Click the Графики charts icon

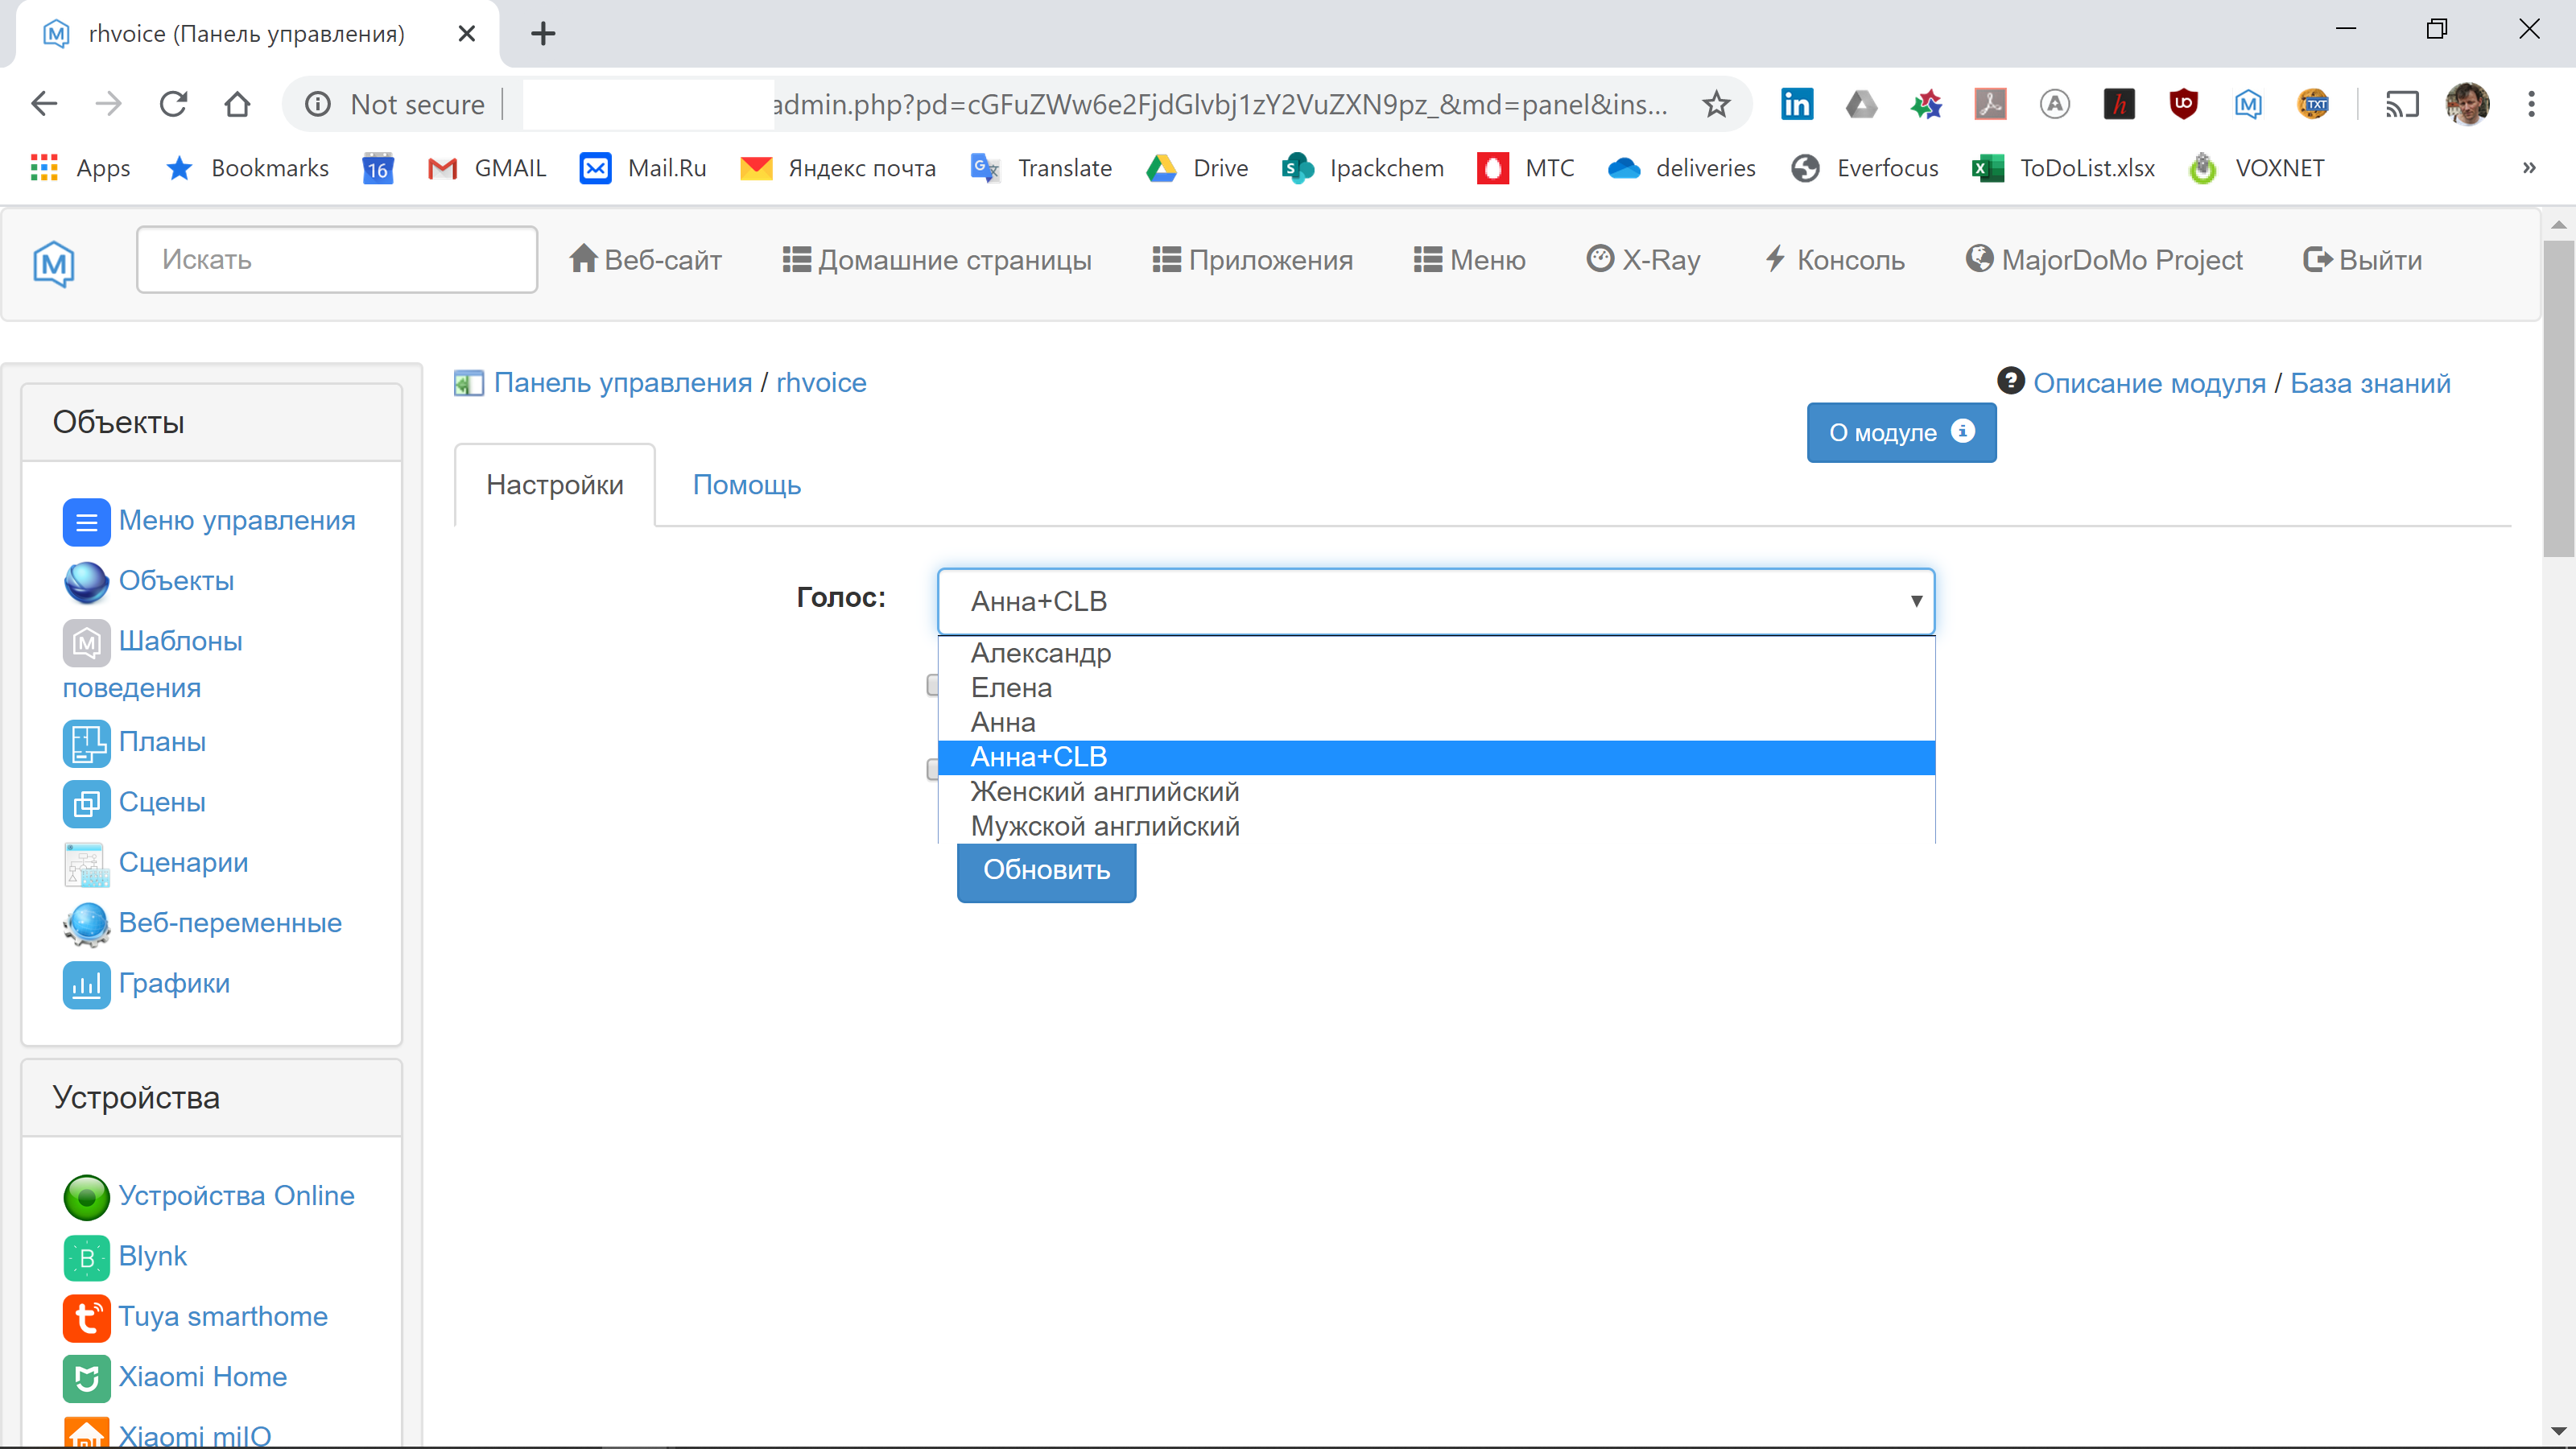point(86,984)
